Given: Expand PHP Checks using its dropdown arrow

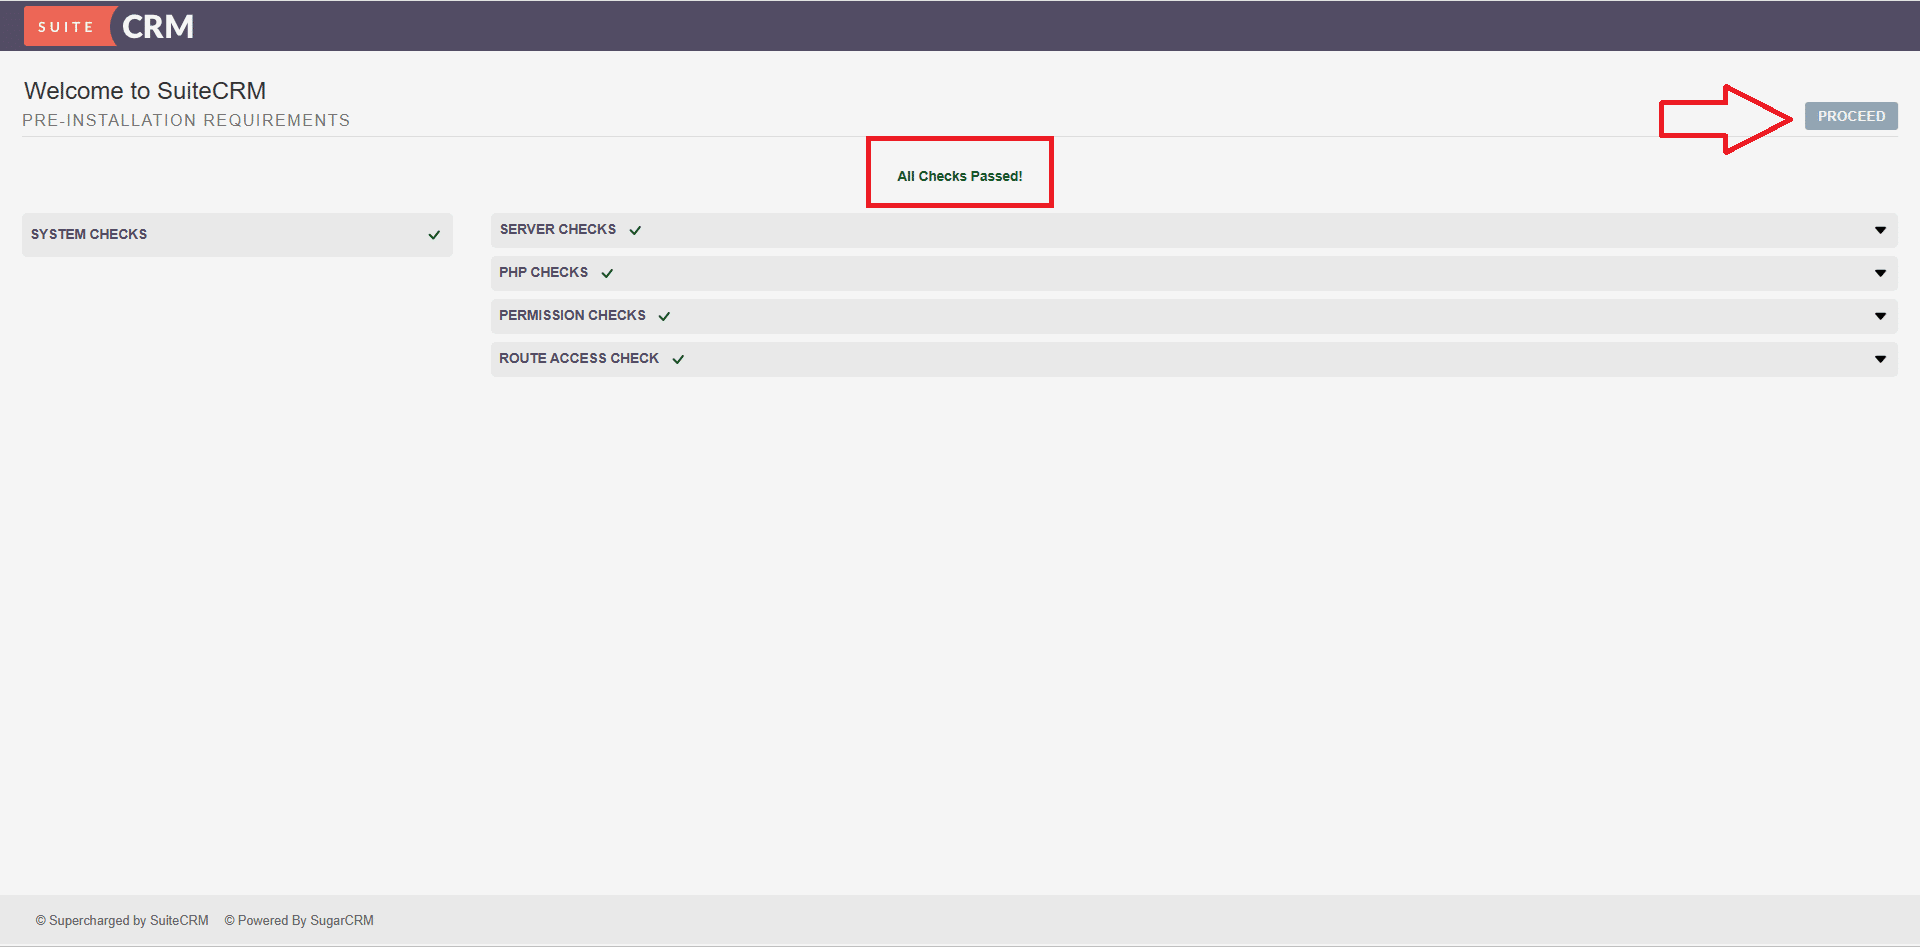Looking at the screenshot, I should (1880, 273).
